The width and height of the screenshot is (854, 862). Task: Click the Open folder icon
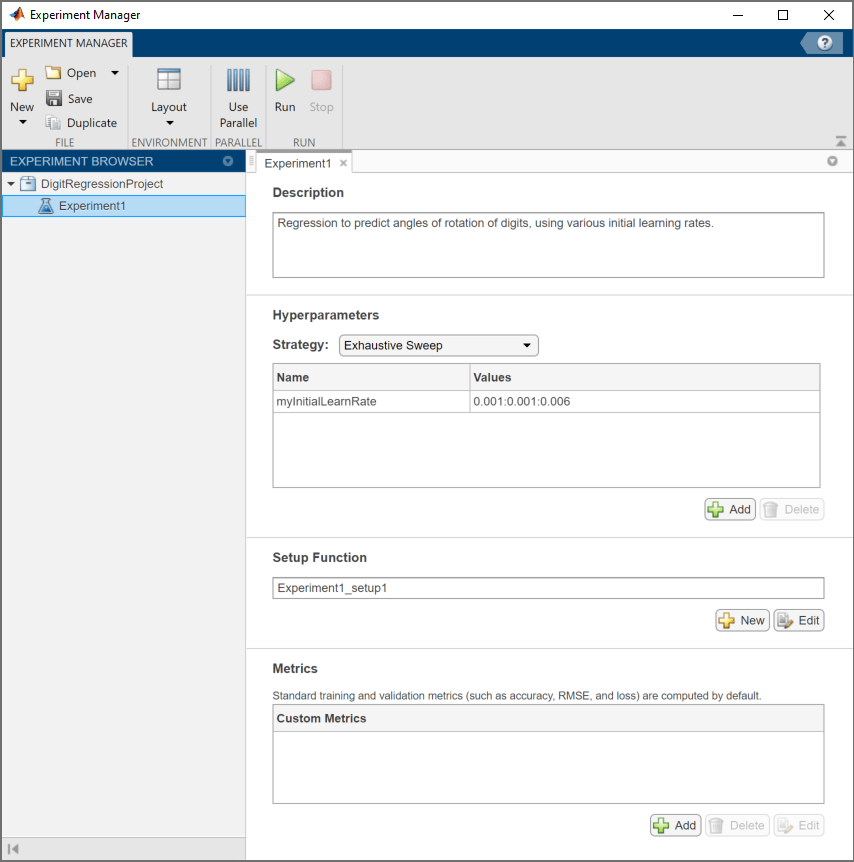(x=53, y=73)
